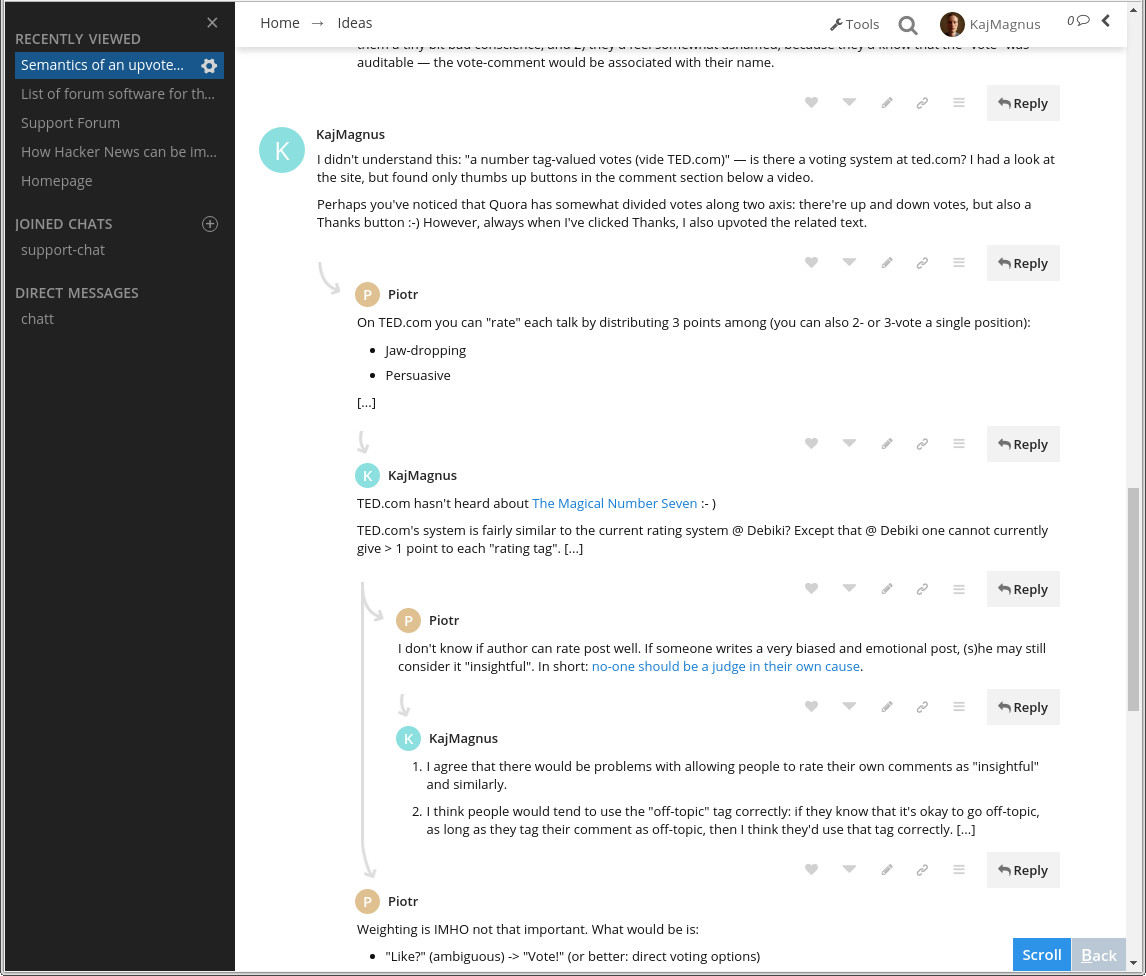Image resolution: width=1146 pixels, height=976 pixels.
Task: Toggle the heart on Piotr's TED.com rating post
Action: [x=811, y=443]
